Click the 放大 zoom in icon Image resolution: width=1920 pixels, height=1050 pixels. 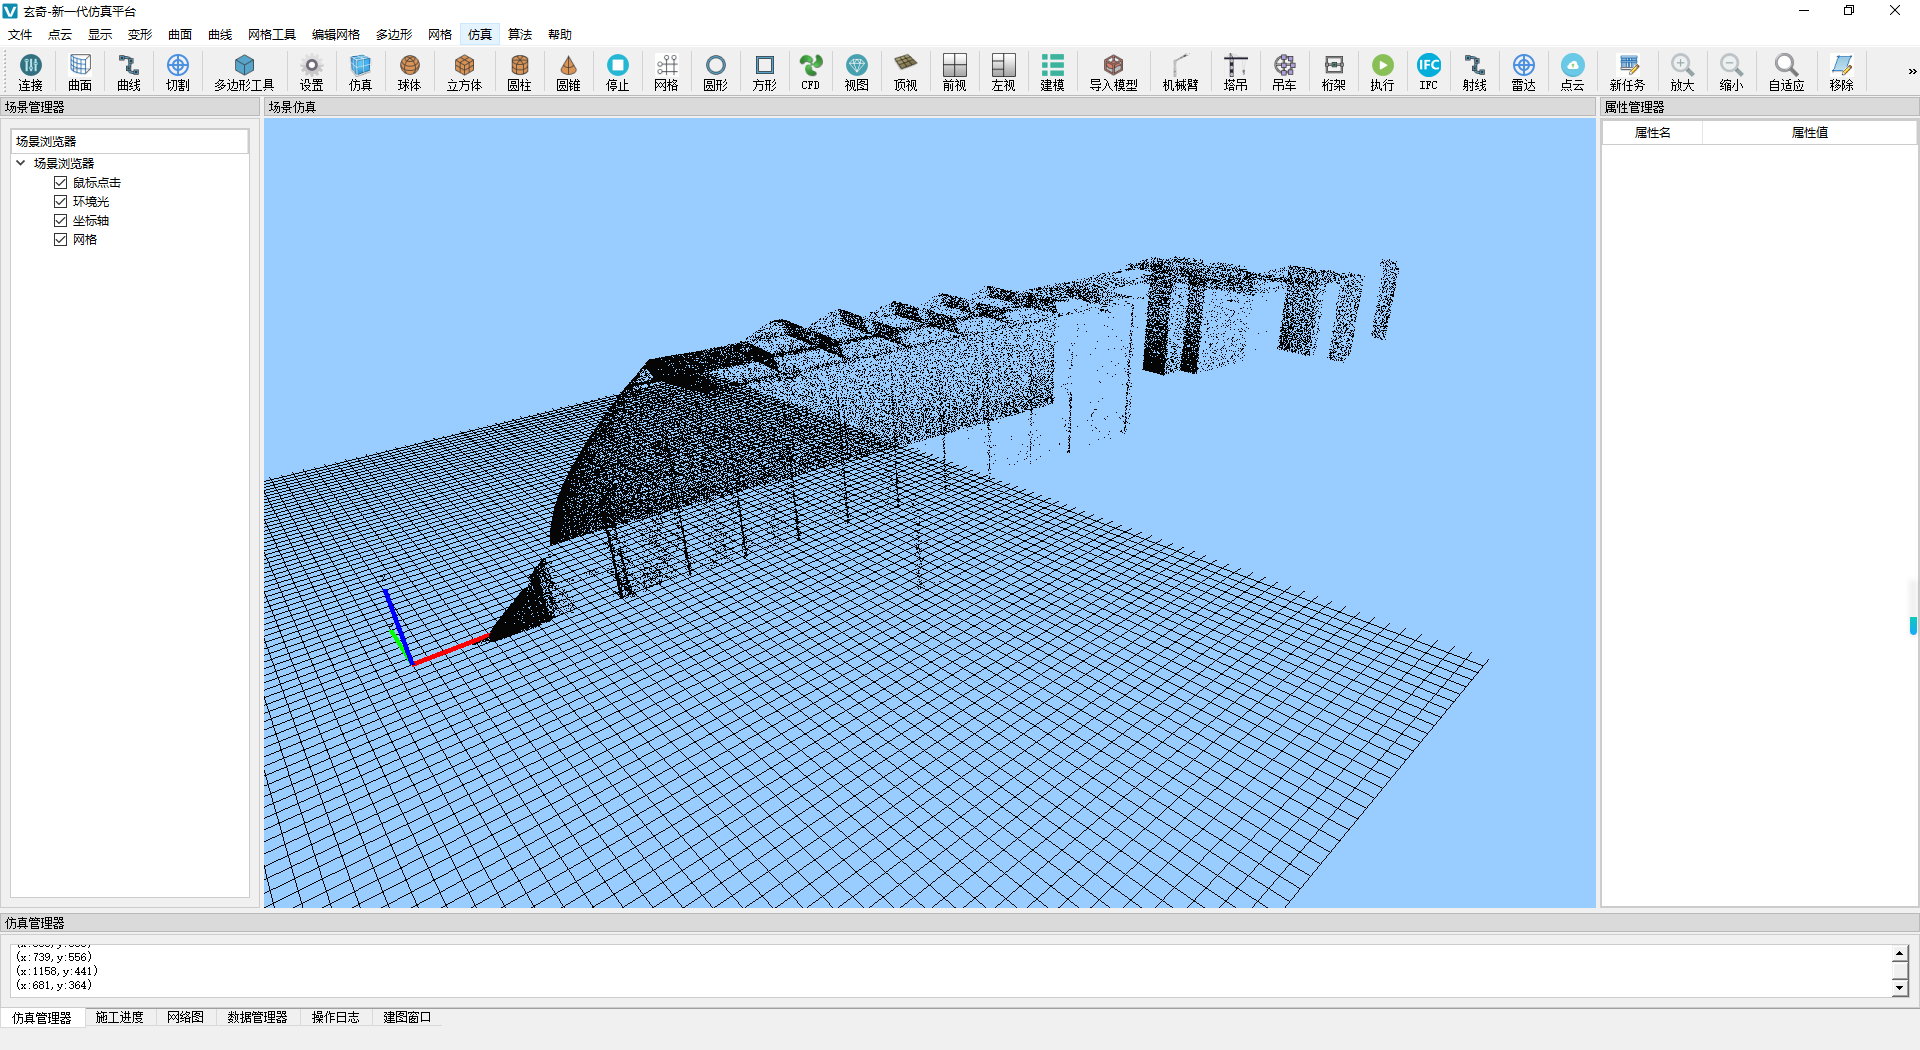pyautogui.click(x=1683, y=72)
